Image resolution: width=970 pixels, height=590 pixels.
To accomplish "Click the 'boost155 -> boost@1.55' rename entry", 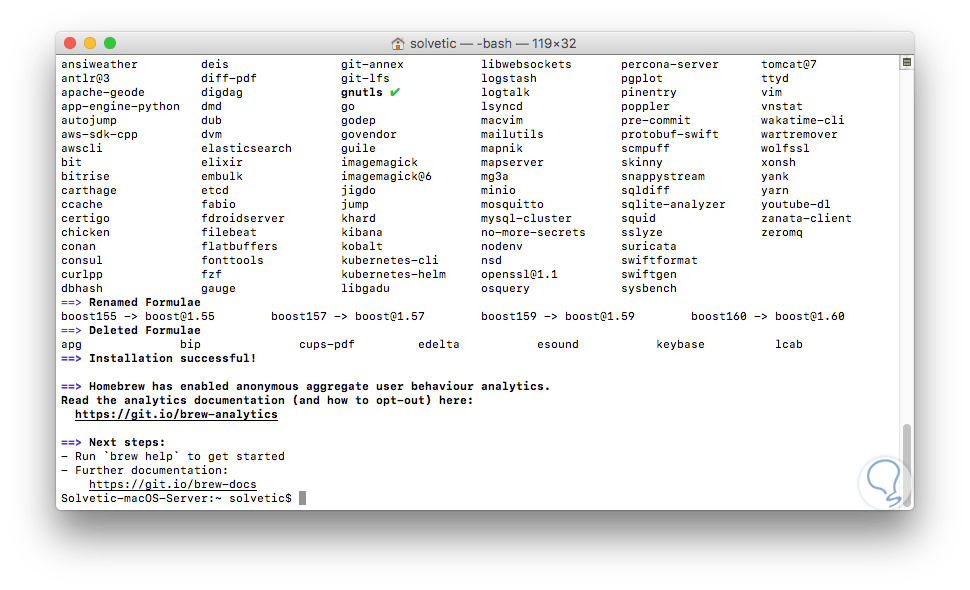I will [138, 316].
